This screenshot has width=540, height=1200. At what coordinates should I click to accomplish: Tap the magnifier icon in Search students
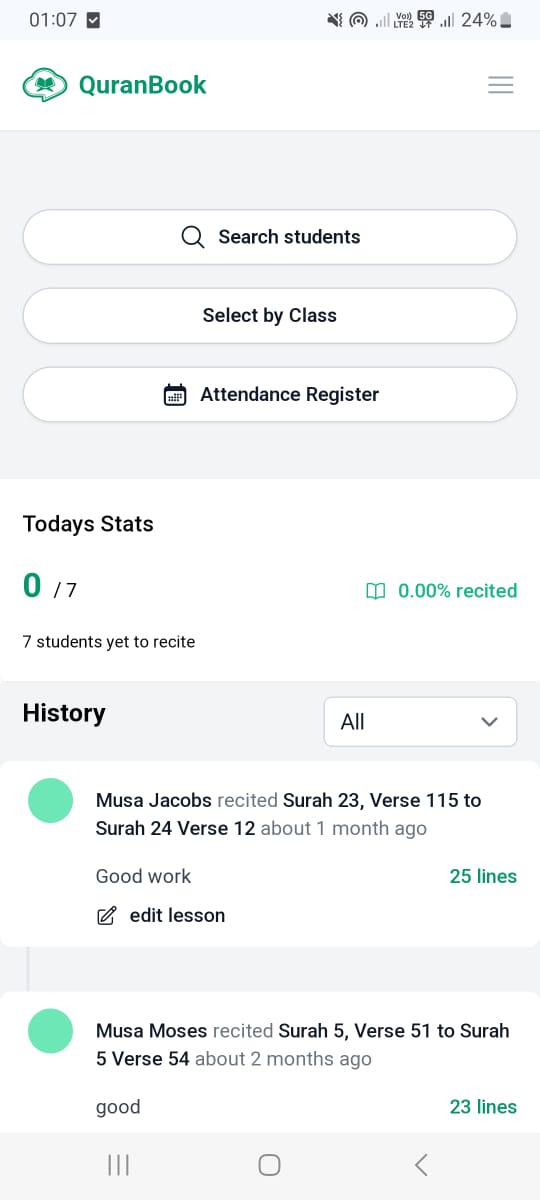click(x=193, y=237)
